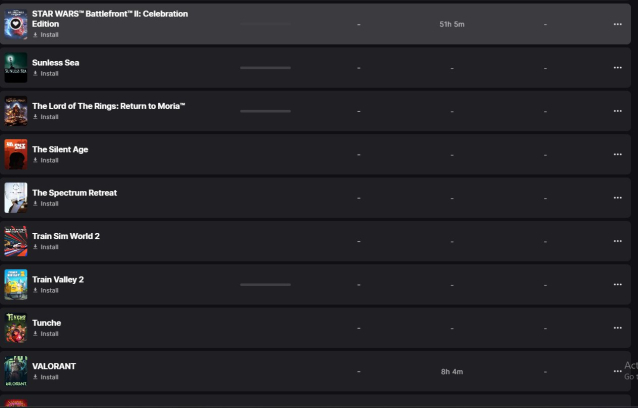The height and width of the screenshot is (408, 638).
Task: Install VALORANT
Action: 46,377
